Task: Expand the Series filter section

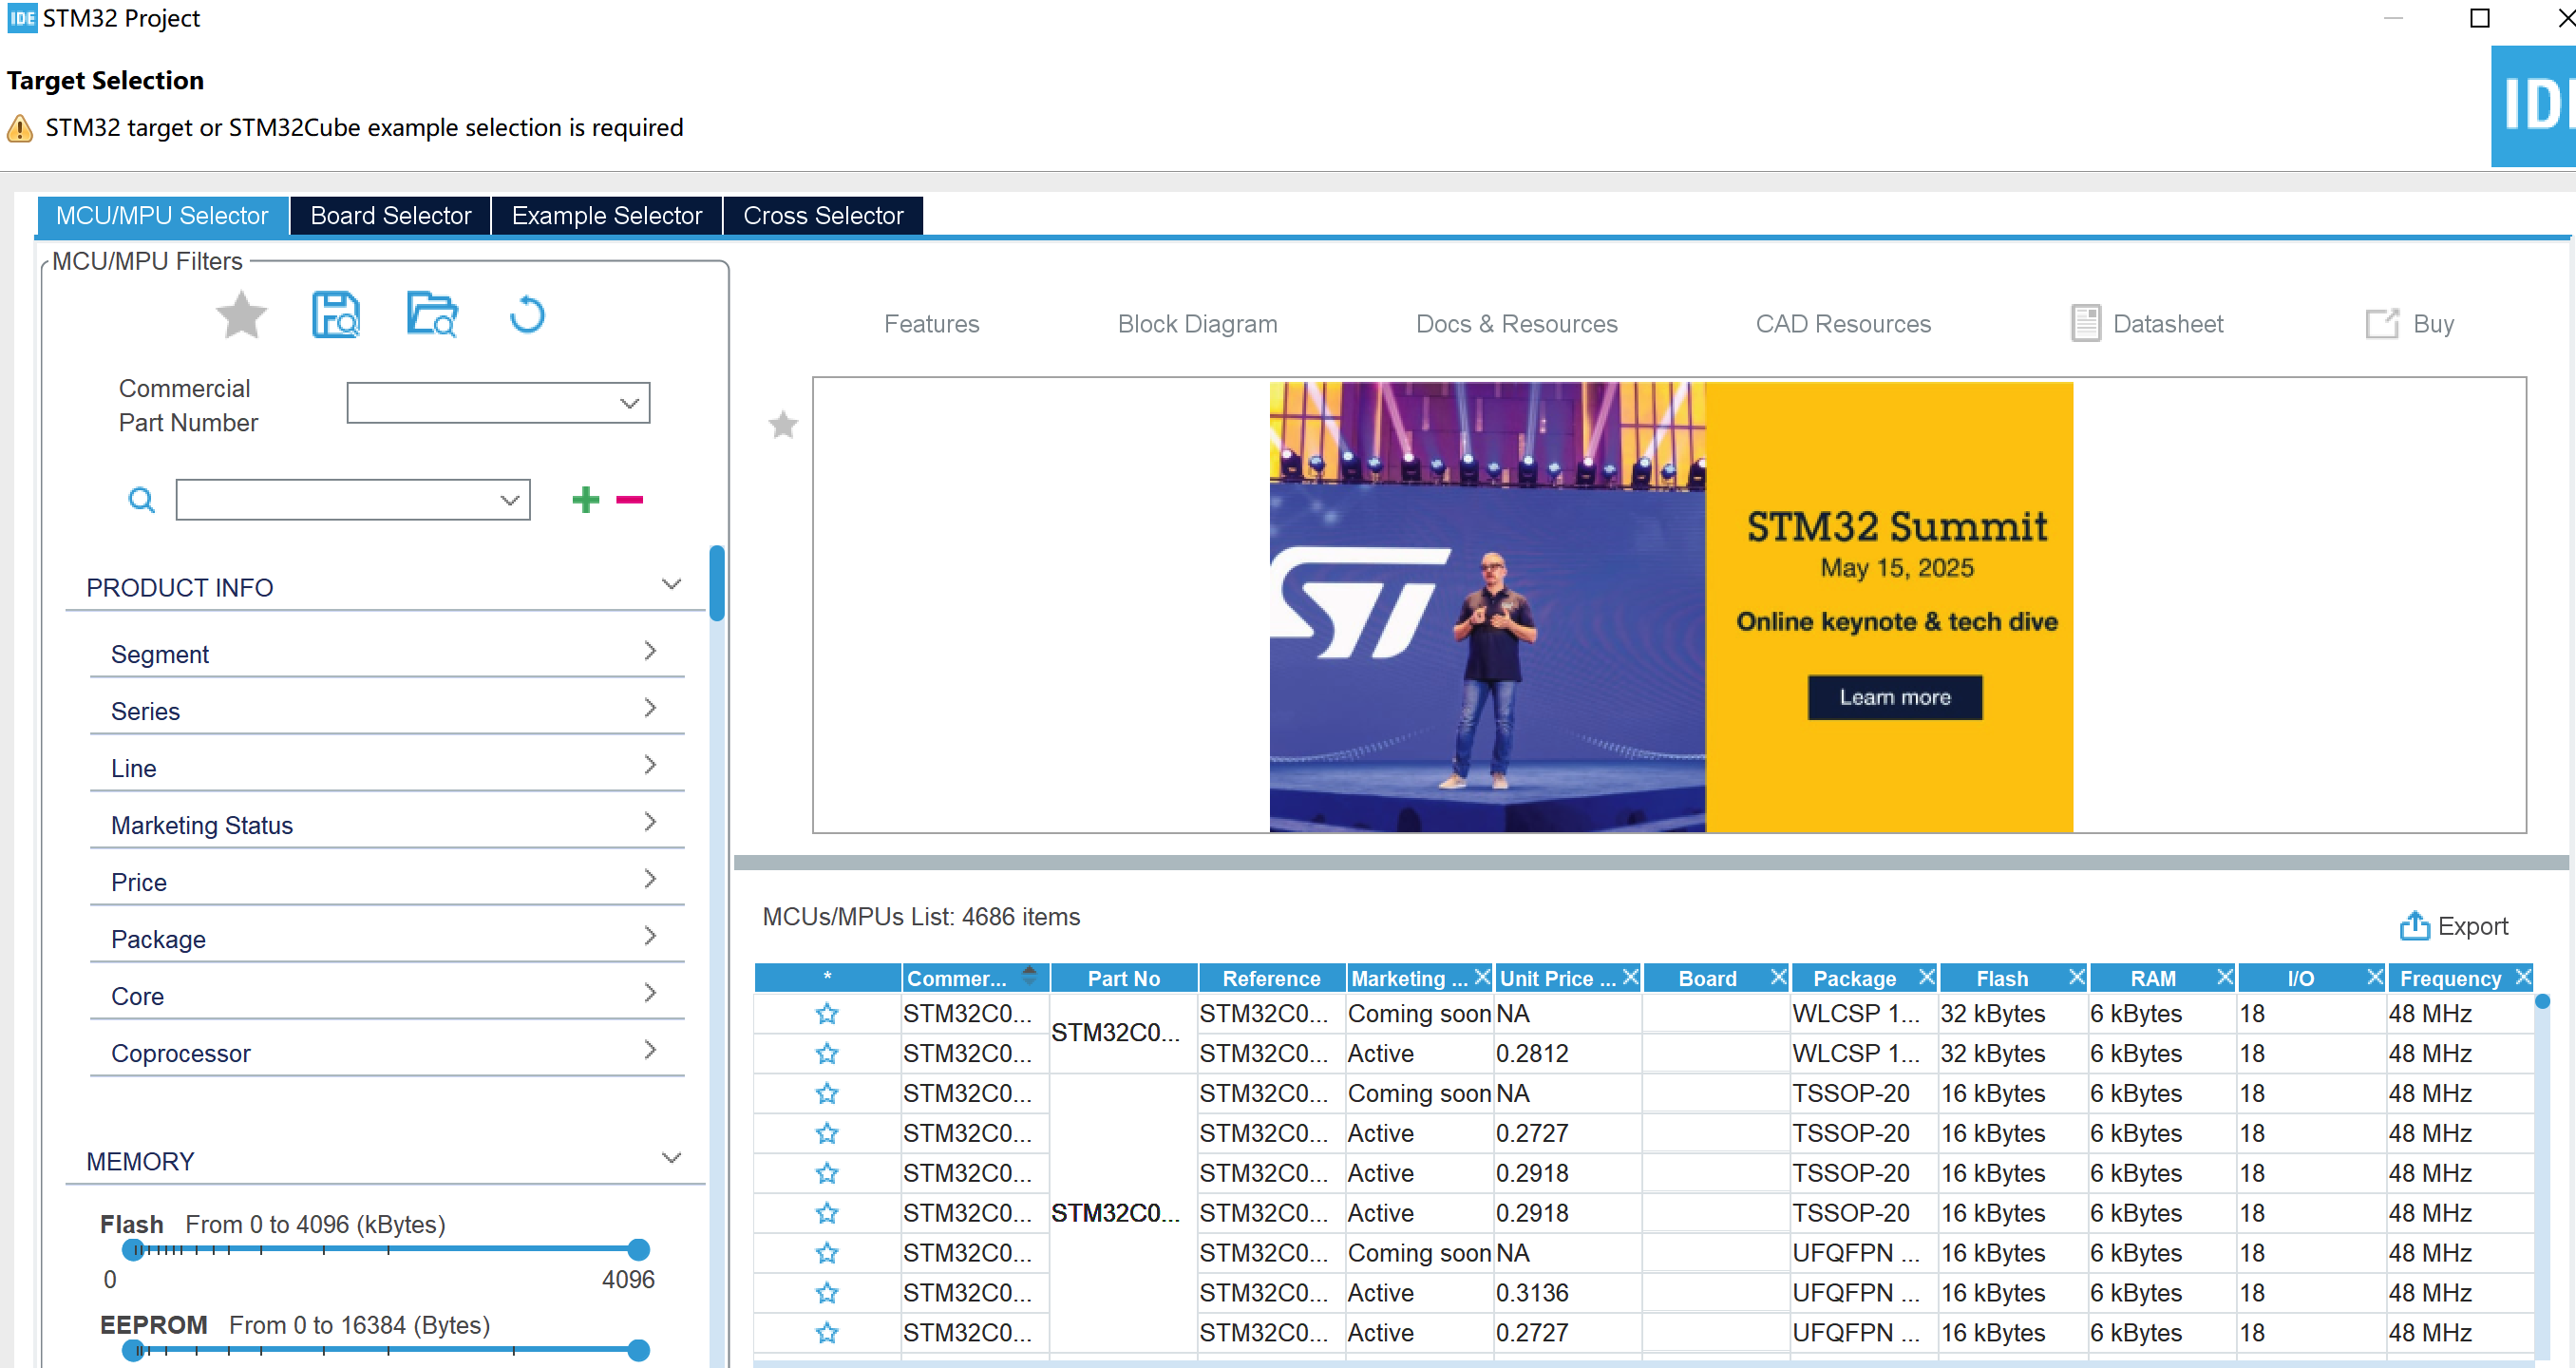Action: (651, 707)
